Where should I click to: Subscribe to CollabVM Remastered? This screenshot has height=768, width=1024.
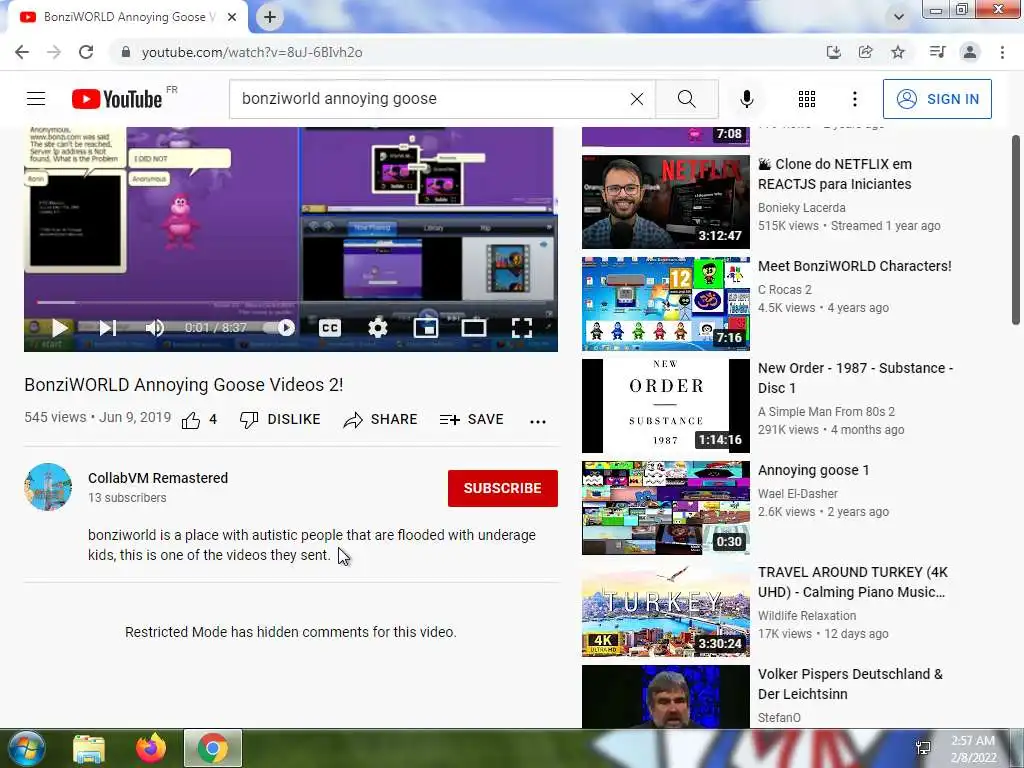pos(502,488)
